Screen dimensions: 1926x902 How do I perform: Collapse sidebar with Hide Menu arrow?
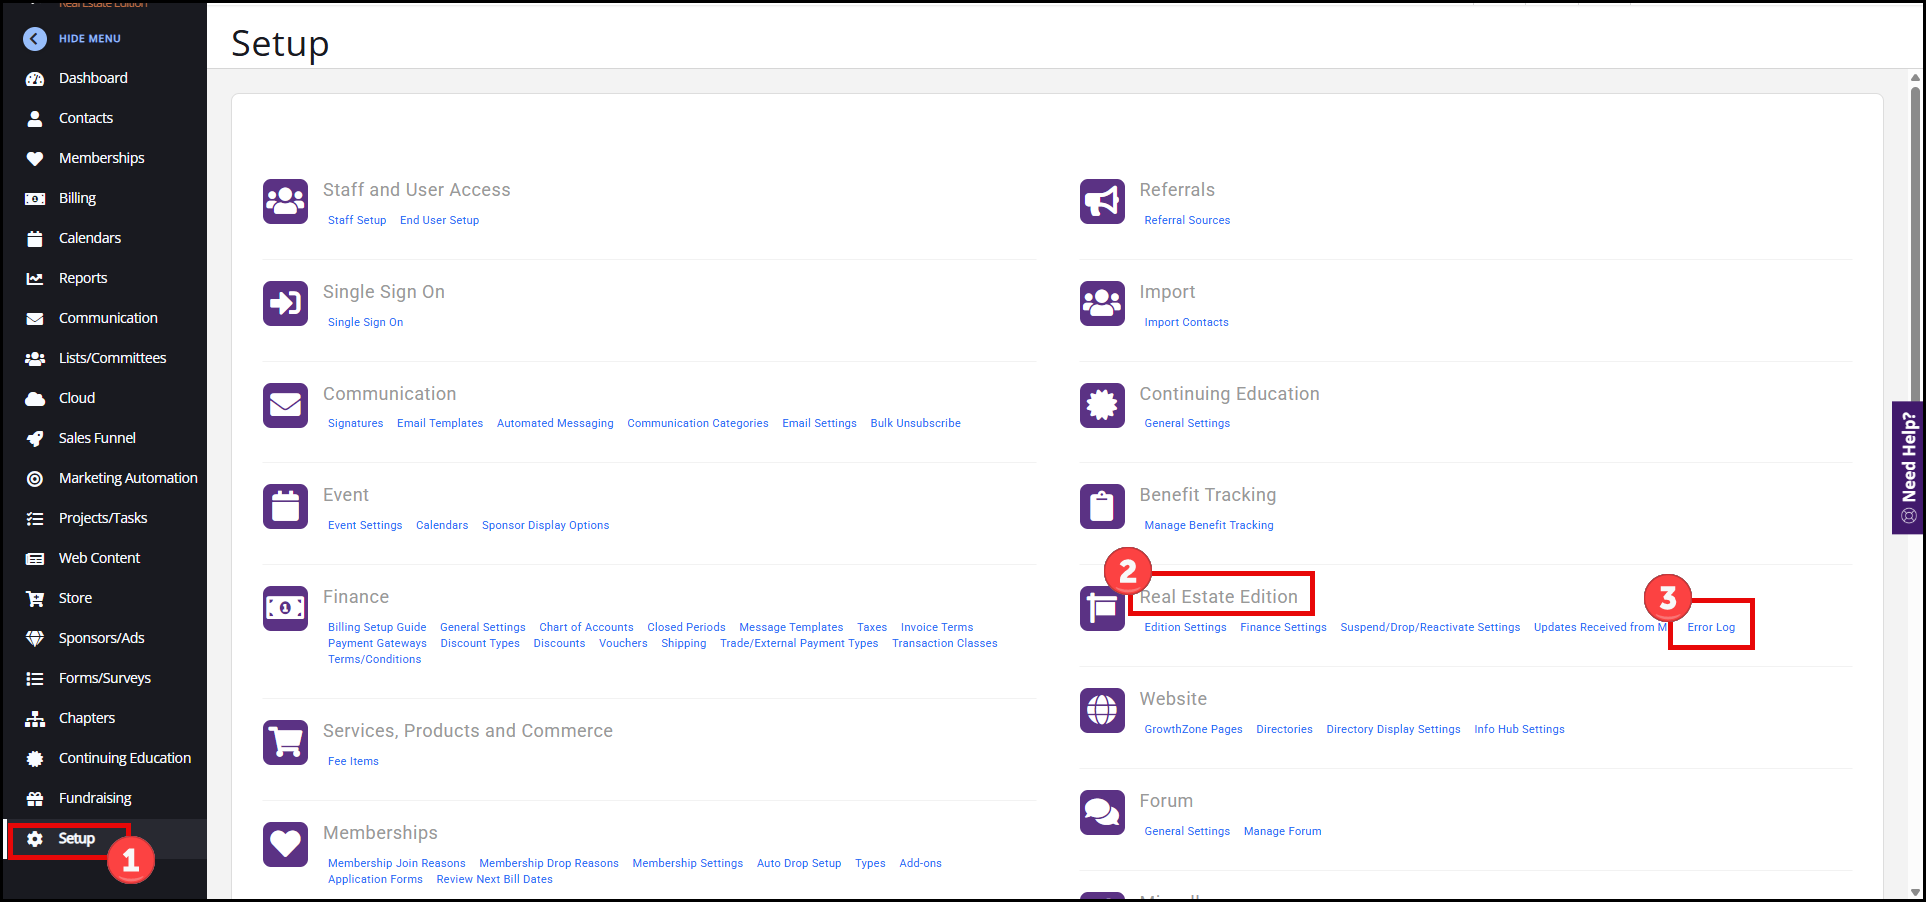[35, 39]
